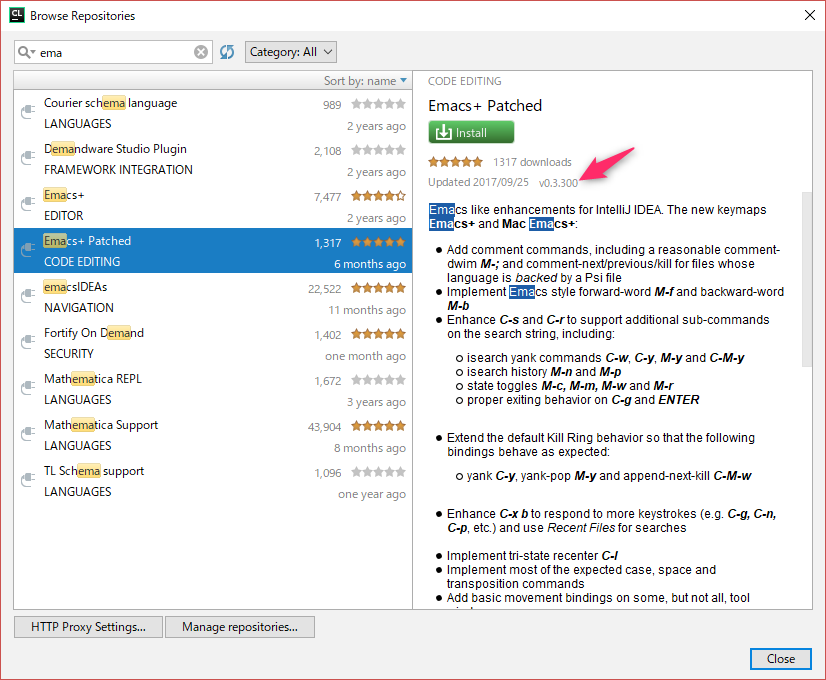
Task: Click the 43,904 download count
Action: pyautogui.click(x=324, y=427)
